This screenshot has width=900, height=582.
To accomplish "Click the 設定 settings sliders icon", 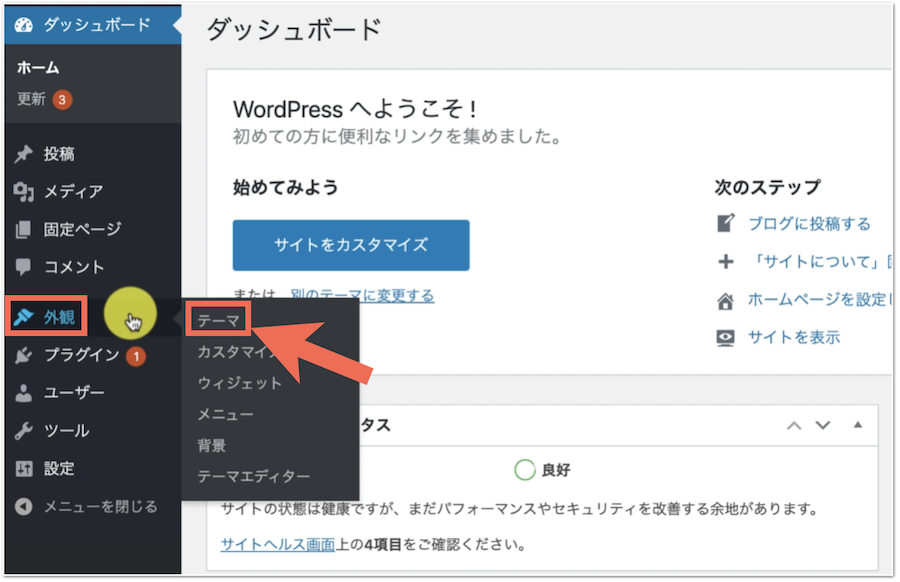I will [x=25, y=469].
